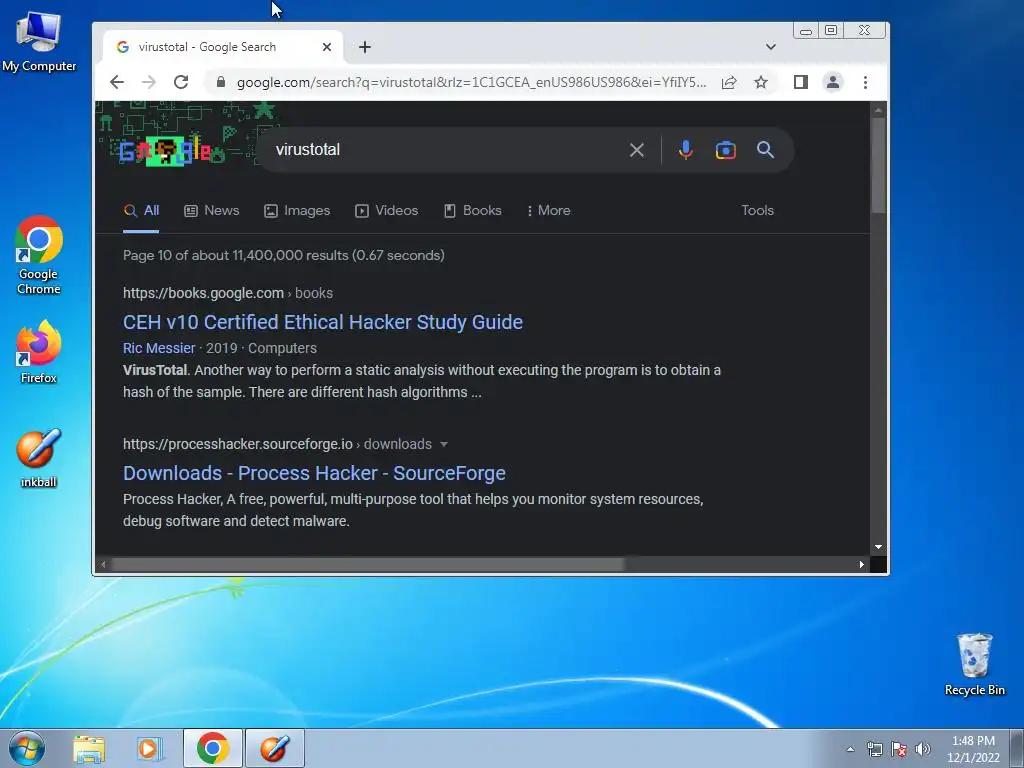Open Downloads - Process Hacker - SourceForge result
The width and height of the screenshot is (1024, 768).
[x=314, y=473]
